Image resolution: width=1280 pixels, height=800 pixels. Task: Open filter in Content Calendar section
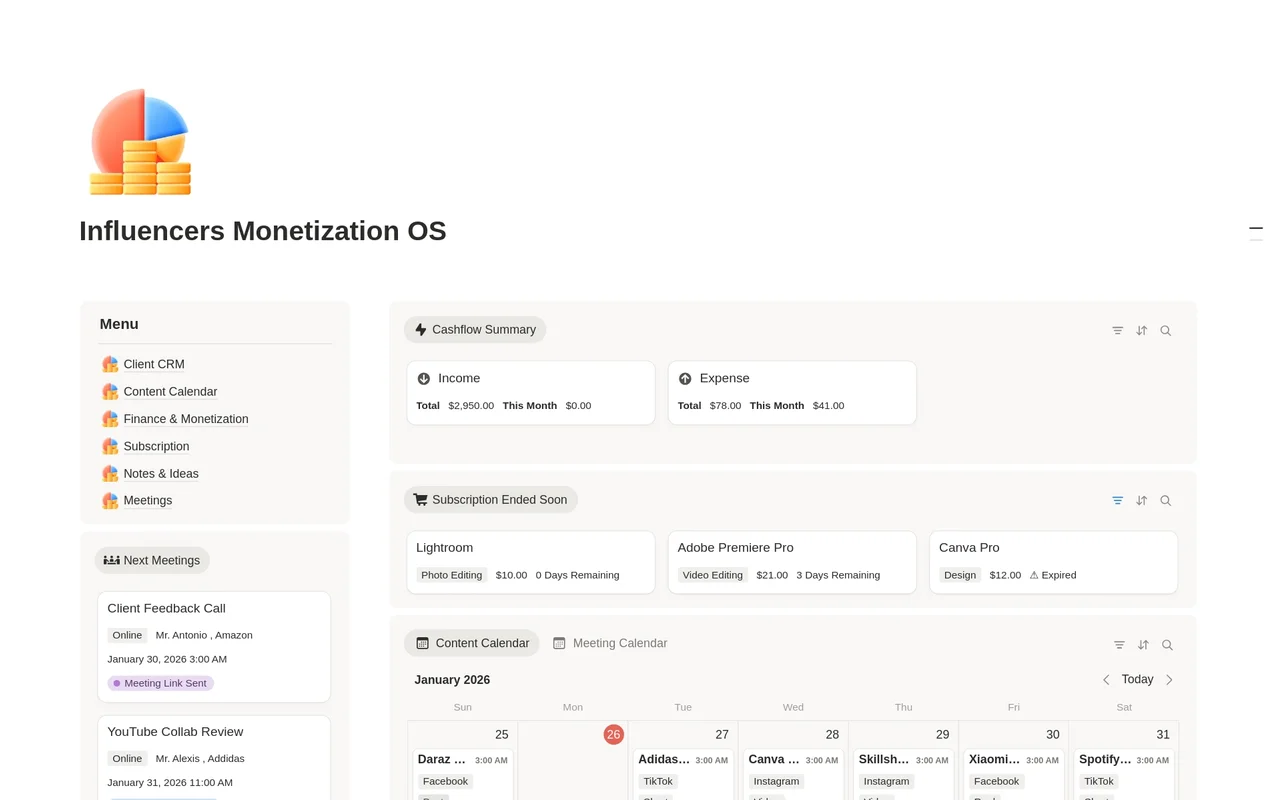tap(1119, 645)
